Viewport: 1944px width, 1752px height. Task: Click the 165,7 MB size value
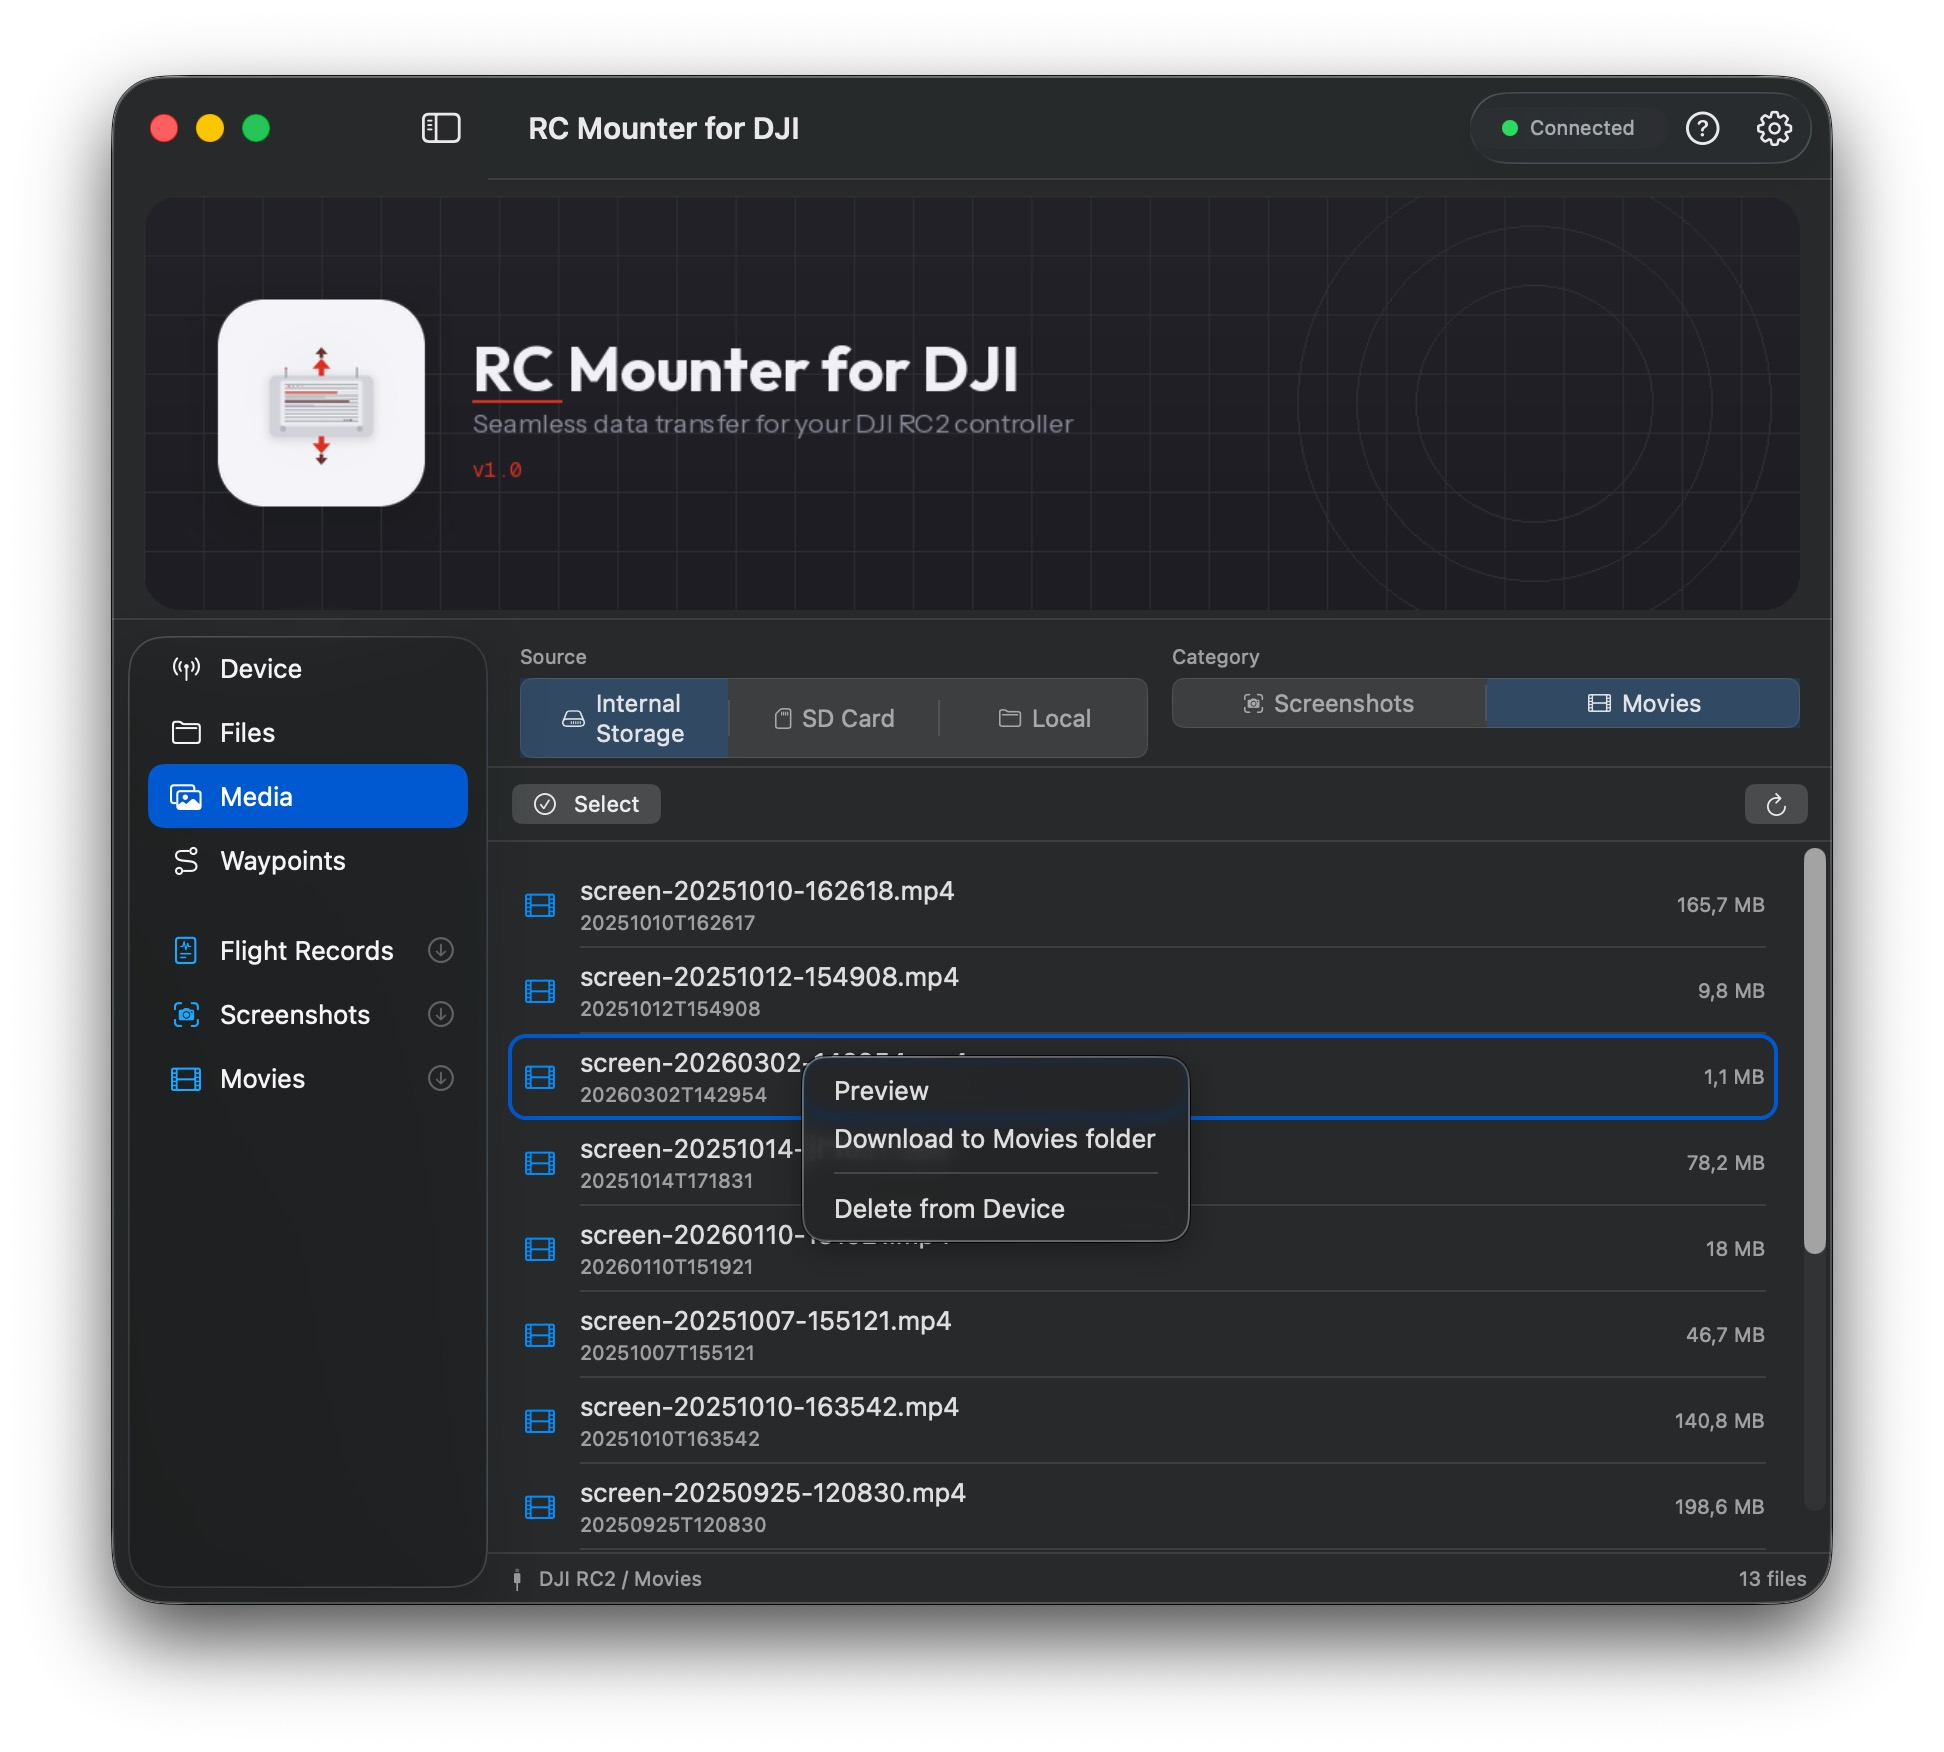[x=1720, y=905]
